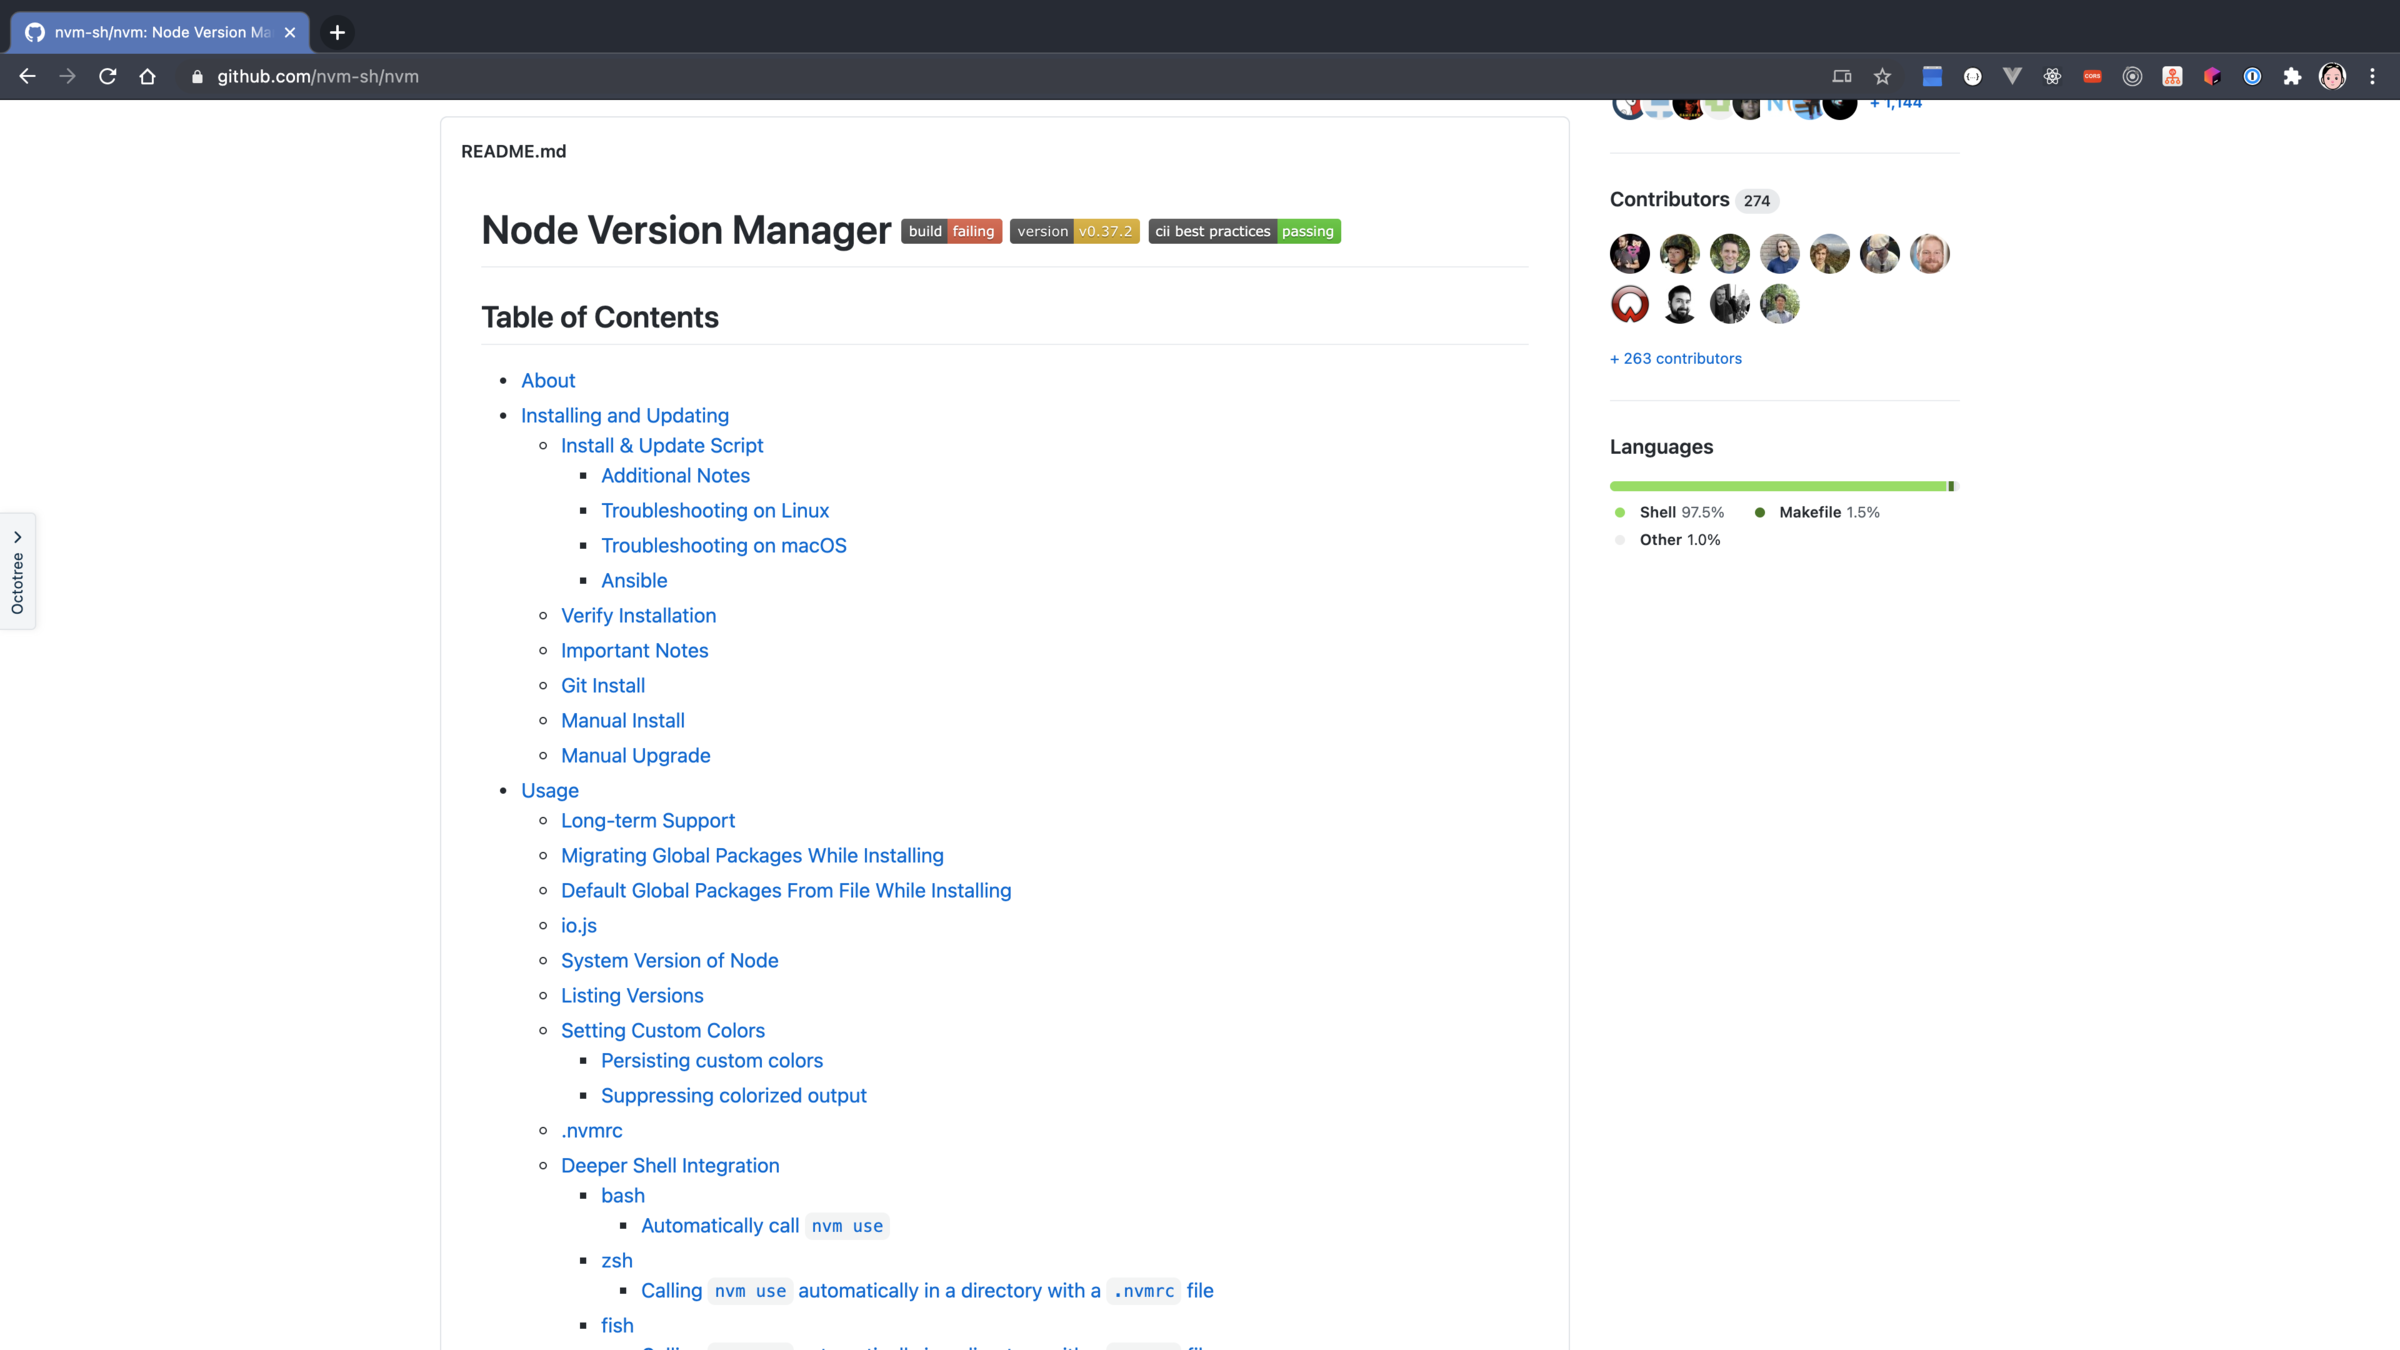Click the version v0.37.2 badge
This screenshot has width=2400, height=1350.
pyautogui.click(x=1073, y=231)
